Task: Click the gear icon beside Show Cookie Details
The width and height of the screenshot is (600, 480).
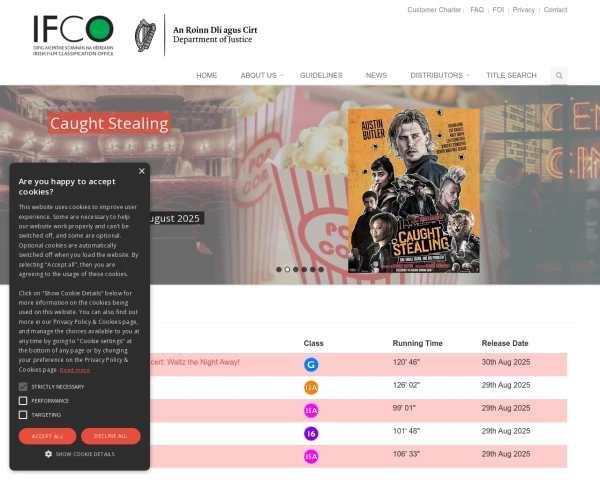Action: pyautogui.click(x=48, y=454)
